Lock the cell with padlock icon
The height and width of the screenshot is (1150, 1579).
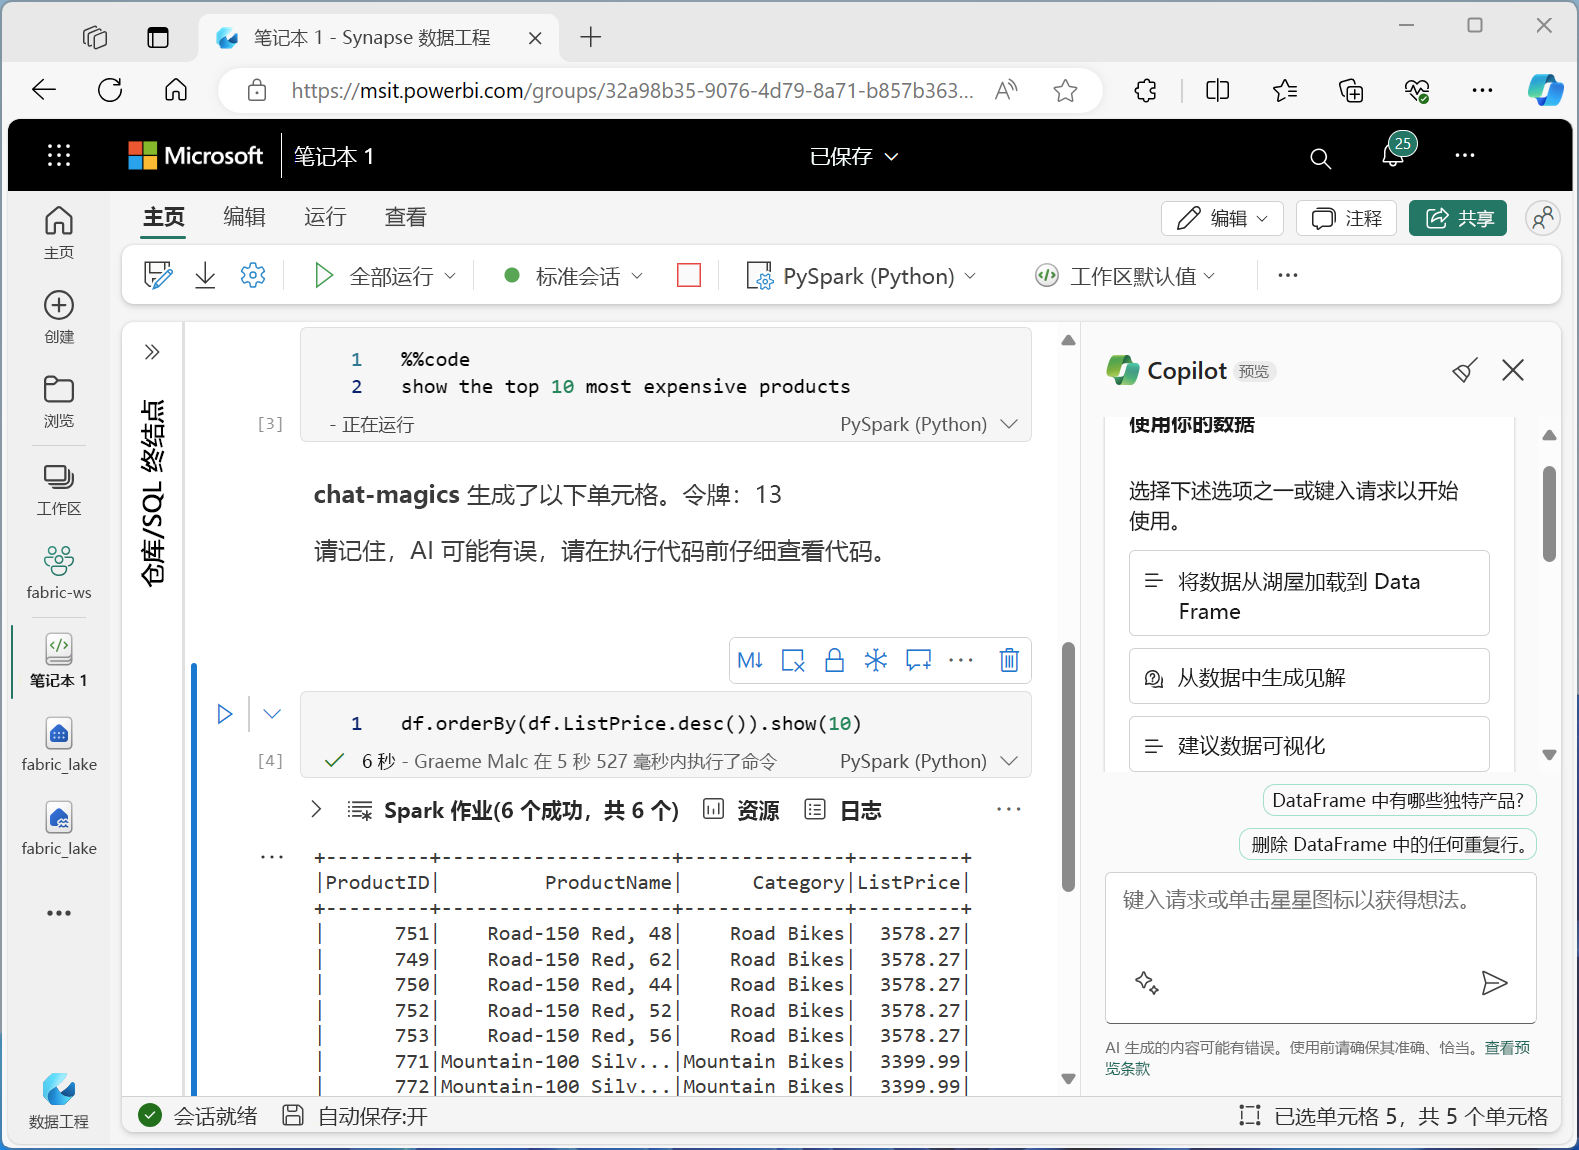[834, 660]
